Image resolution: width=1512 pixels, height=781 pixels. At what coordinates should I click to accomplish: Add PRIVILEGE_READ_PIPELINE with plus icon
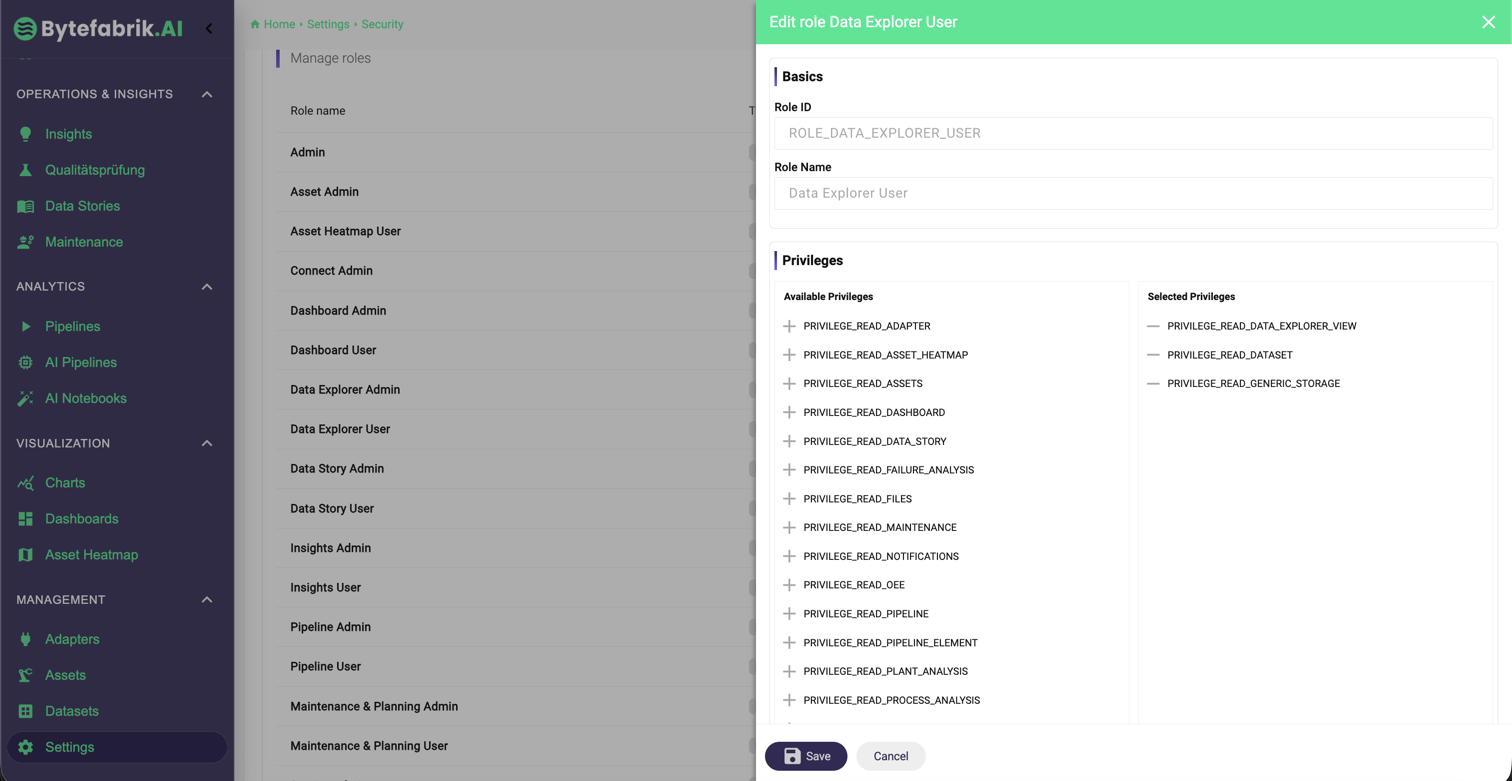click(x=789, y=614)
